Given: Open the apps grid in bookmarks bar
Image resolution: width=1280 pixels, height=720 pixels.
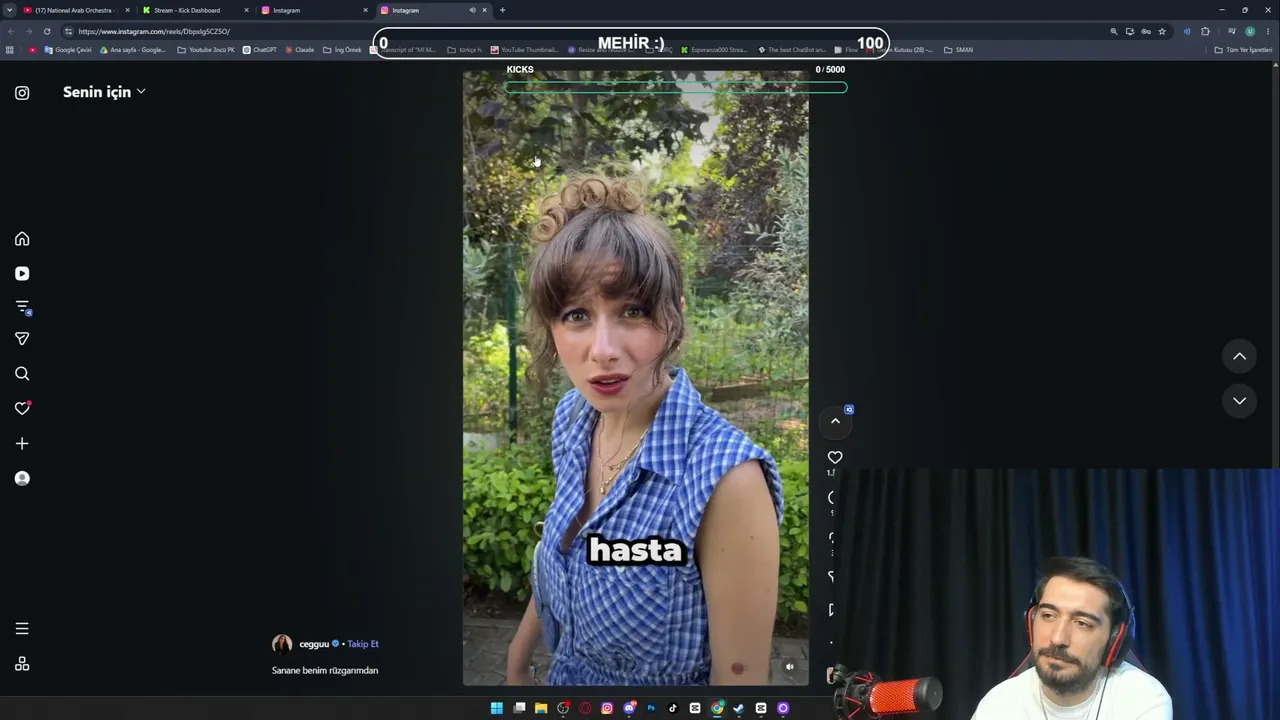Looking at the screenshot, I should click(x=10, y=49).
